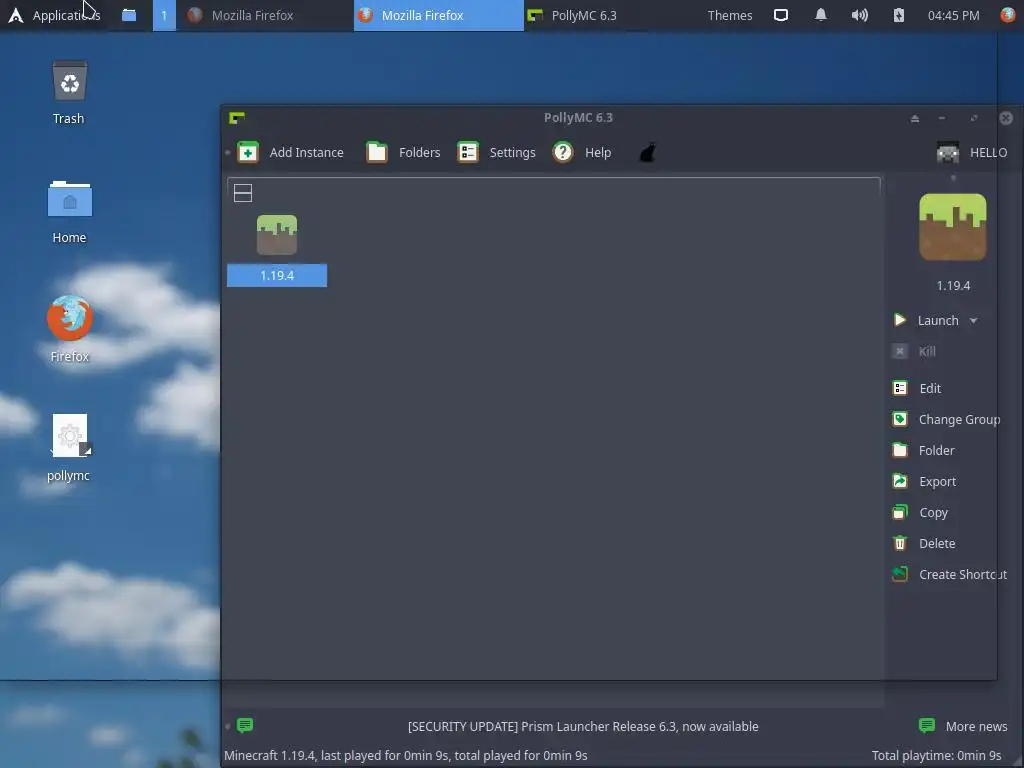Screen dimensions: 1024x768
Task: Open the pollymc desktop shortcut
Action: point(69,447)
